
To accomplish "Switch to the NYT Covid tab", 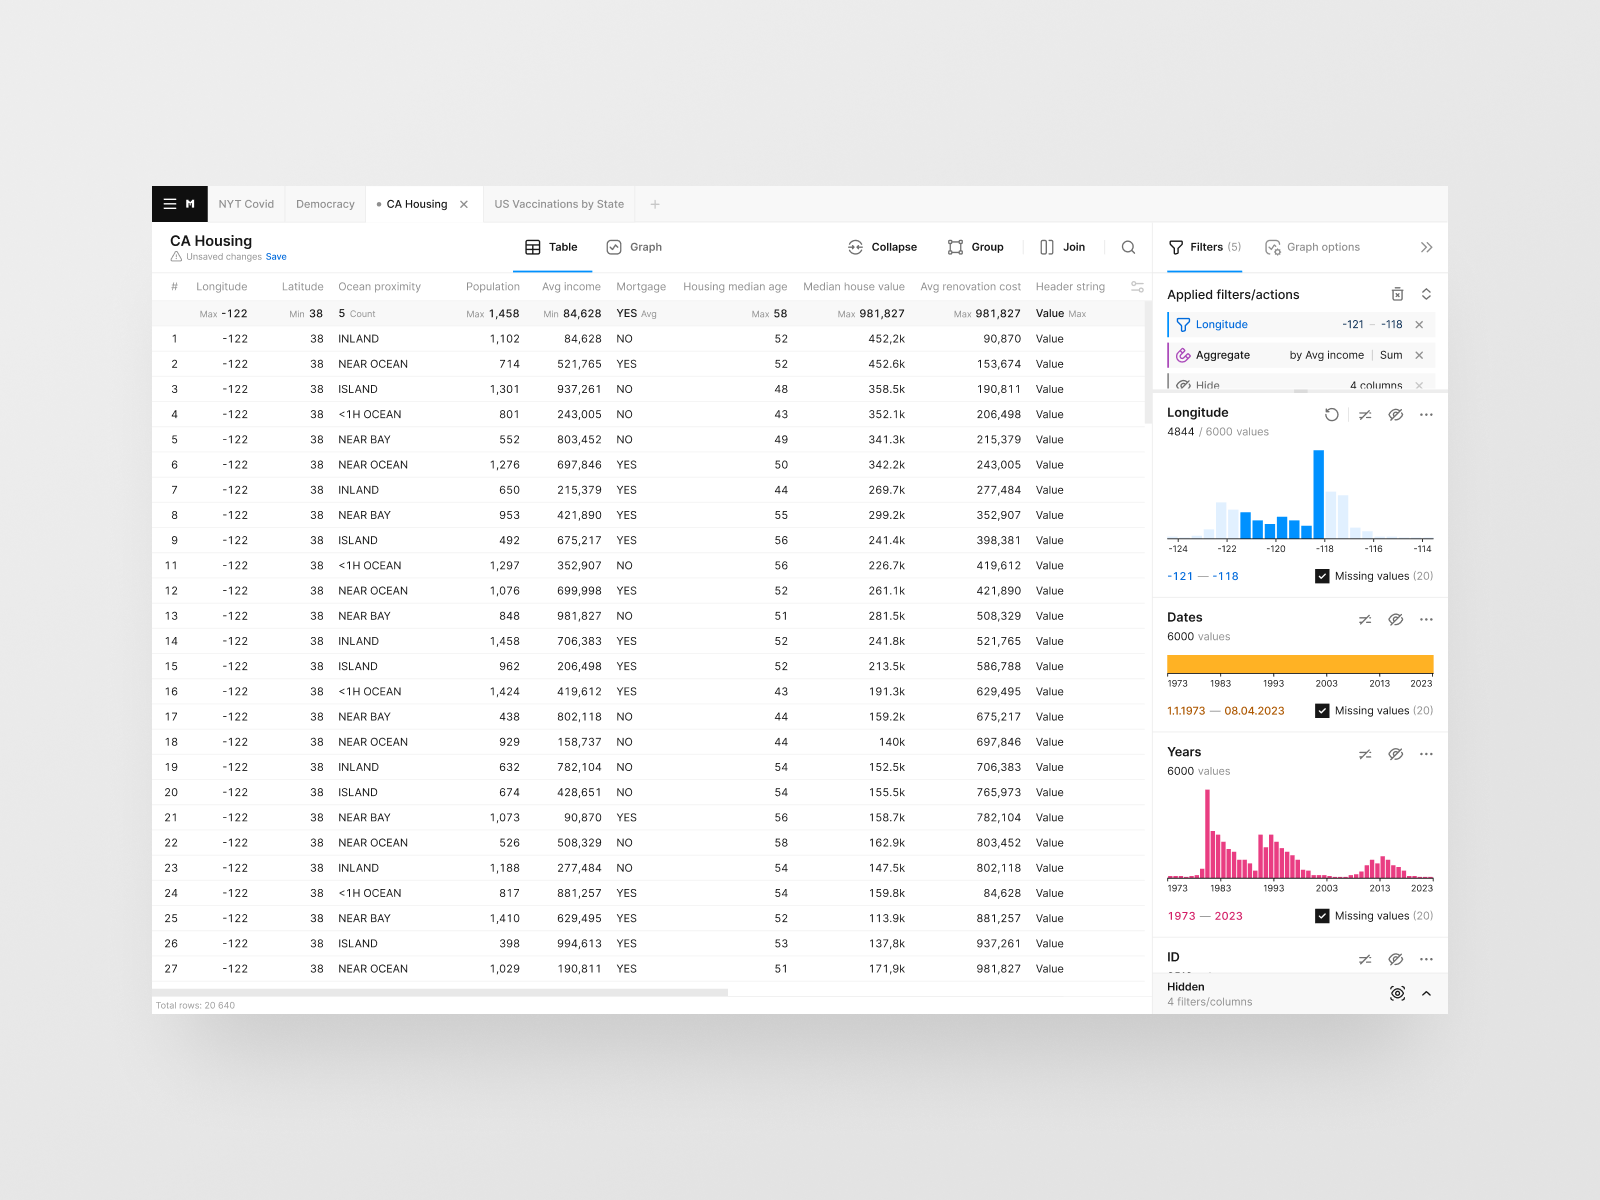I will coord(246,204).
